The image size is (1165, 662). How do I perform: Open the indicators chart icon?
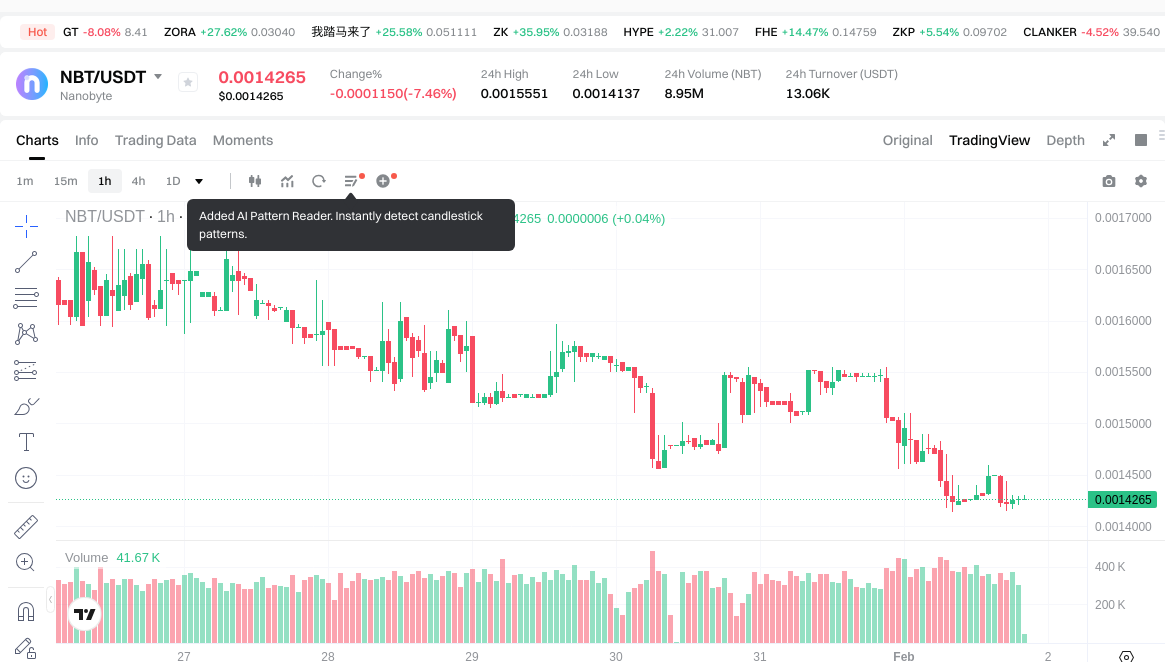pyautogui.click(x=287, y=181)
